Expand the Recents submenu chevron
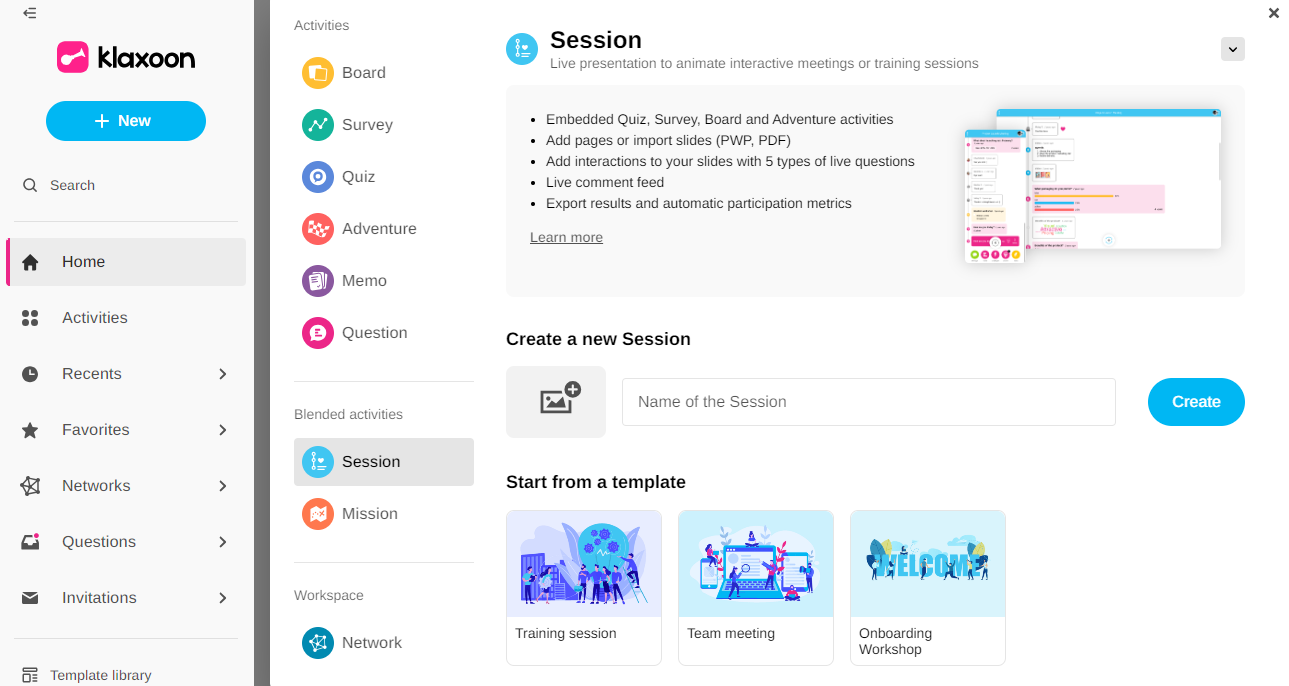1289x686 pixels. 223,374
